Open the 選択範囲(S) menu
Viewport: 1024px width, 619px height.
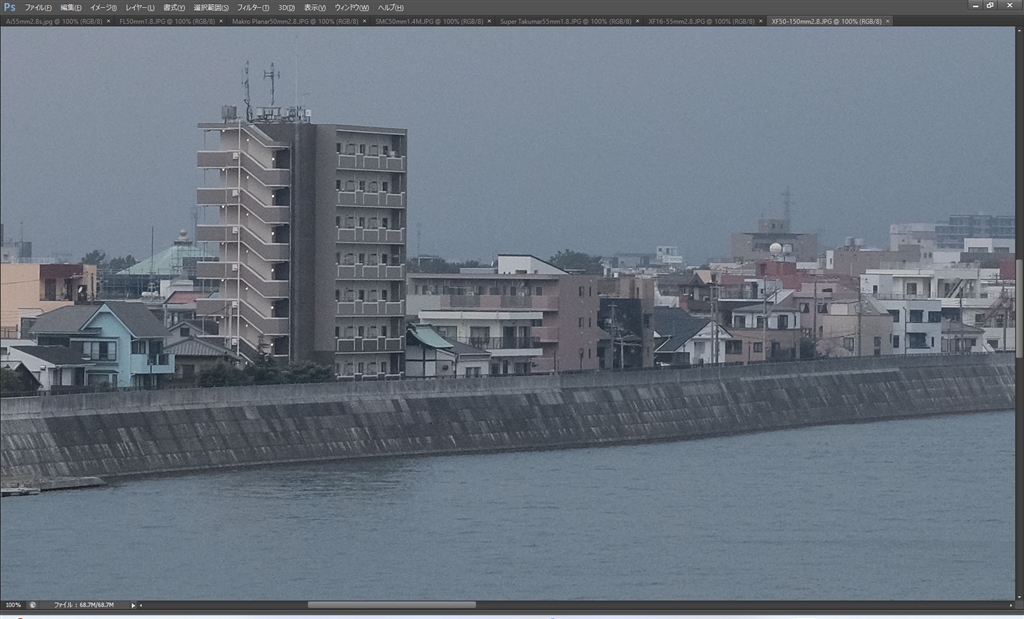pos(211,8)
